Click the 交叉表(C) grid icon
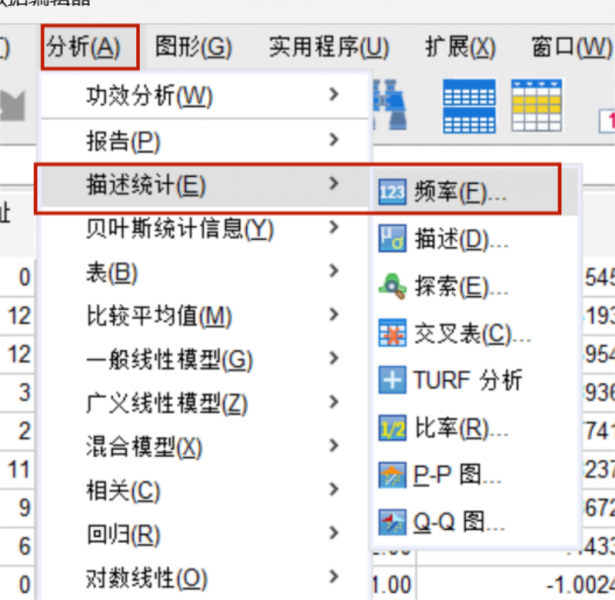 click(392, 333)
